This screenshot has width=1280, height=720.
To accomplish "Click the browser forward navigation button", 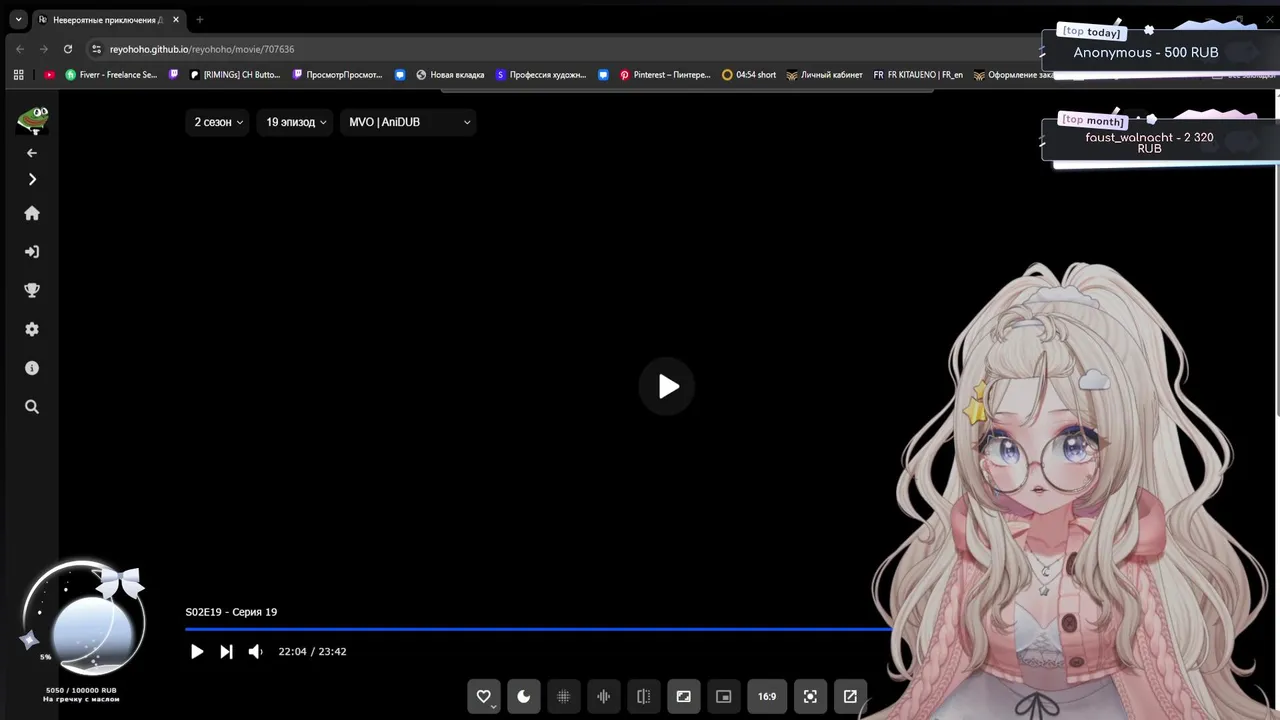I will point(44,49).
